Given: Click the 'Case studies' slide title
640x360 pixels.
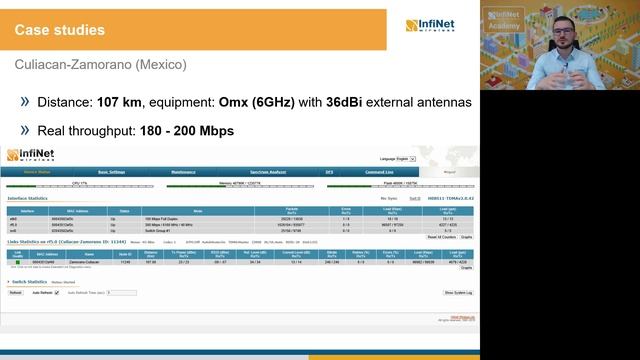Looking at the screenshot, I should click(60, 30).
